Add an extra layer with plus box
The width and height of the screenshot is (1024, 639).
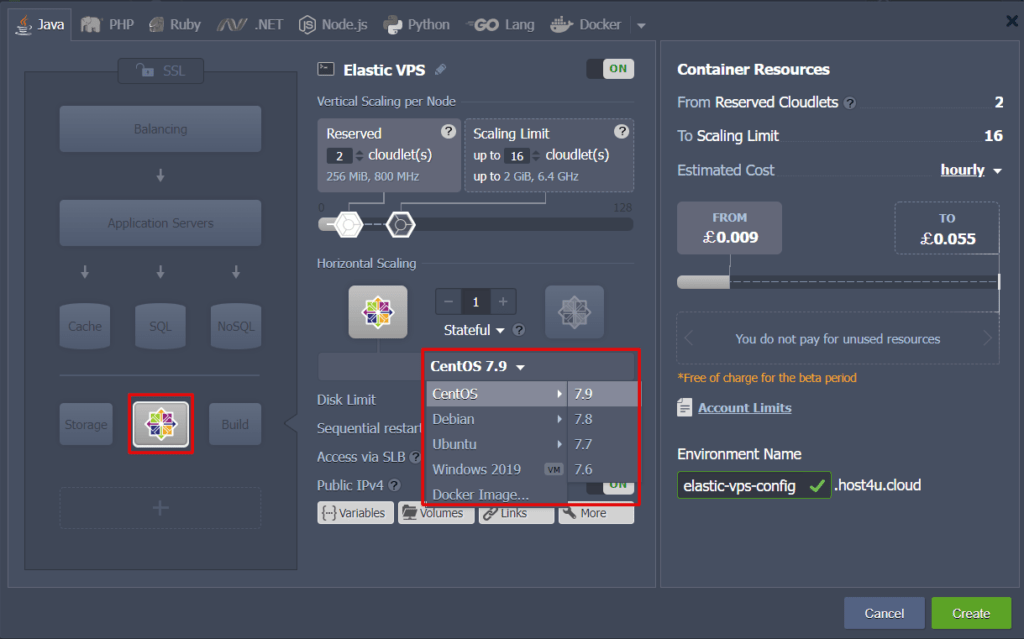(x=161, y=508)
